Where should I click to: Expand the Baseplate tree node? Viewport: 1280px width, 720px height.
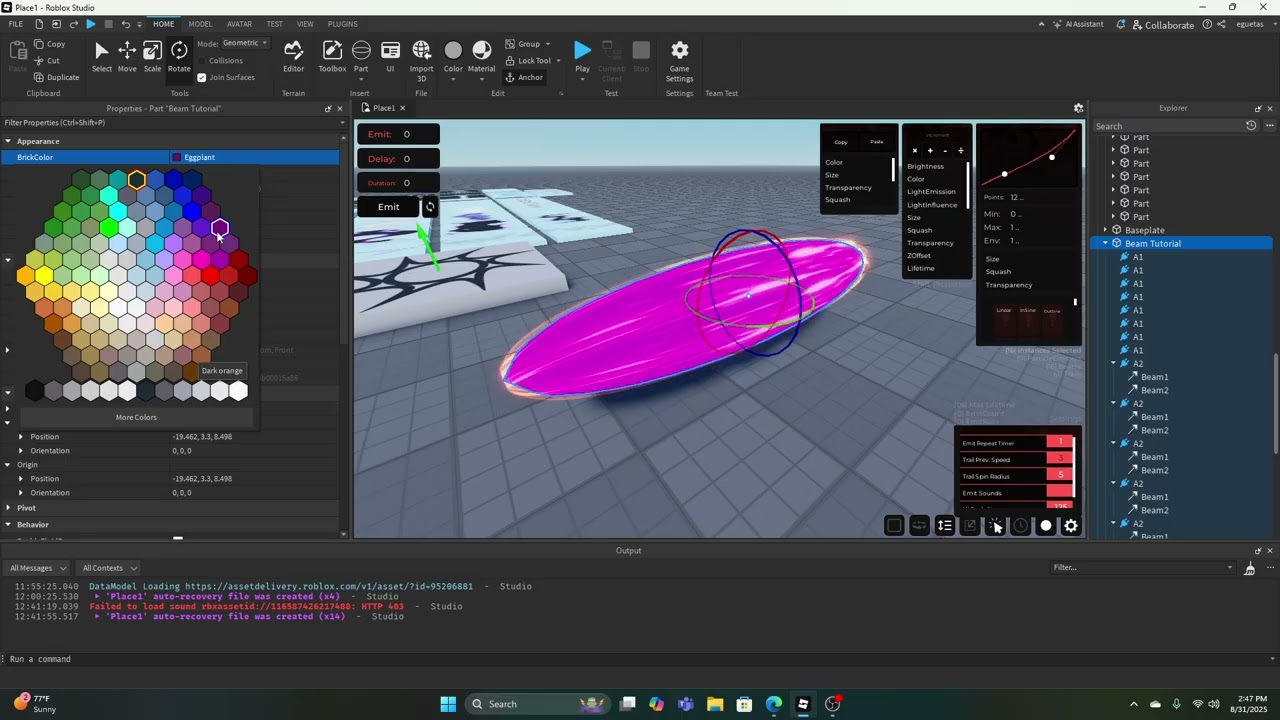[x=1105, y=230]
